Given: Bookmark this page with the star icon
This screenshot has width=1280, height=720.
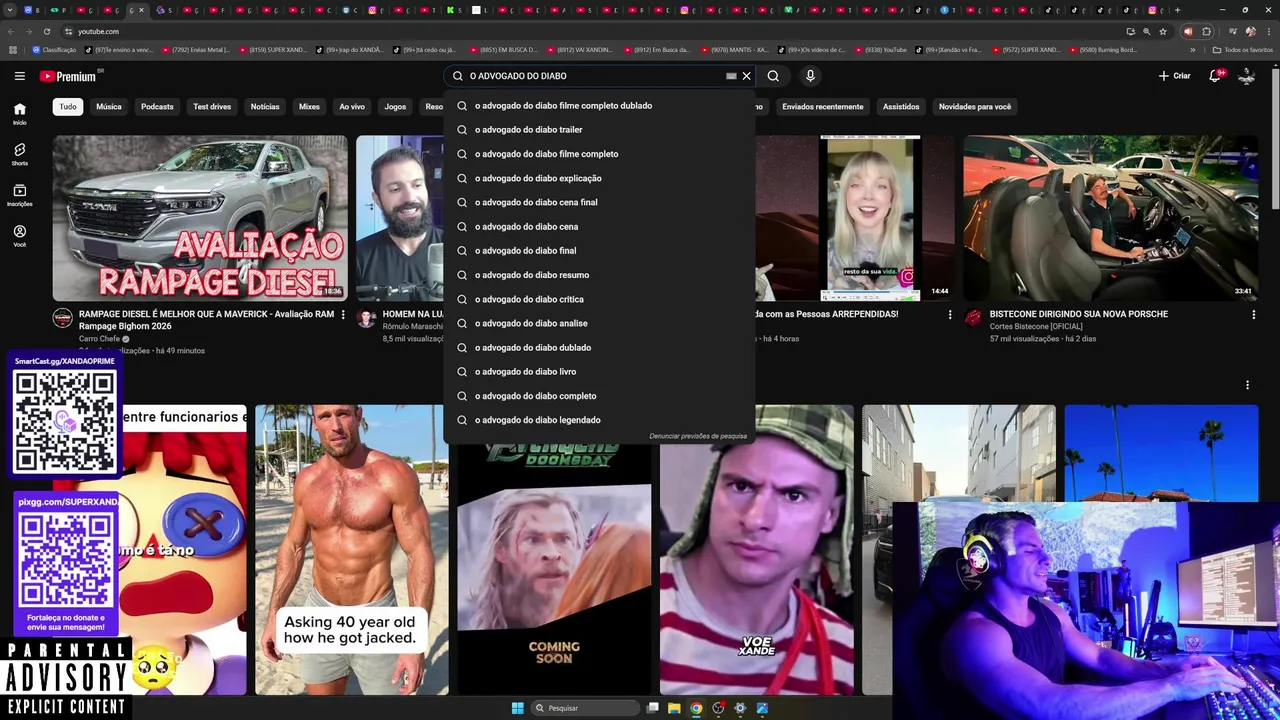Looking at the screenshot, I should (x=1162, y=31).
